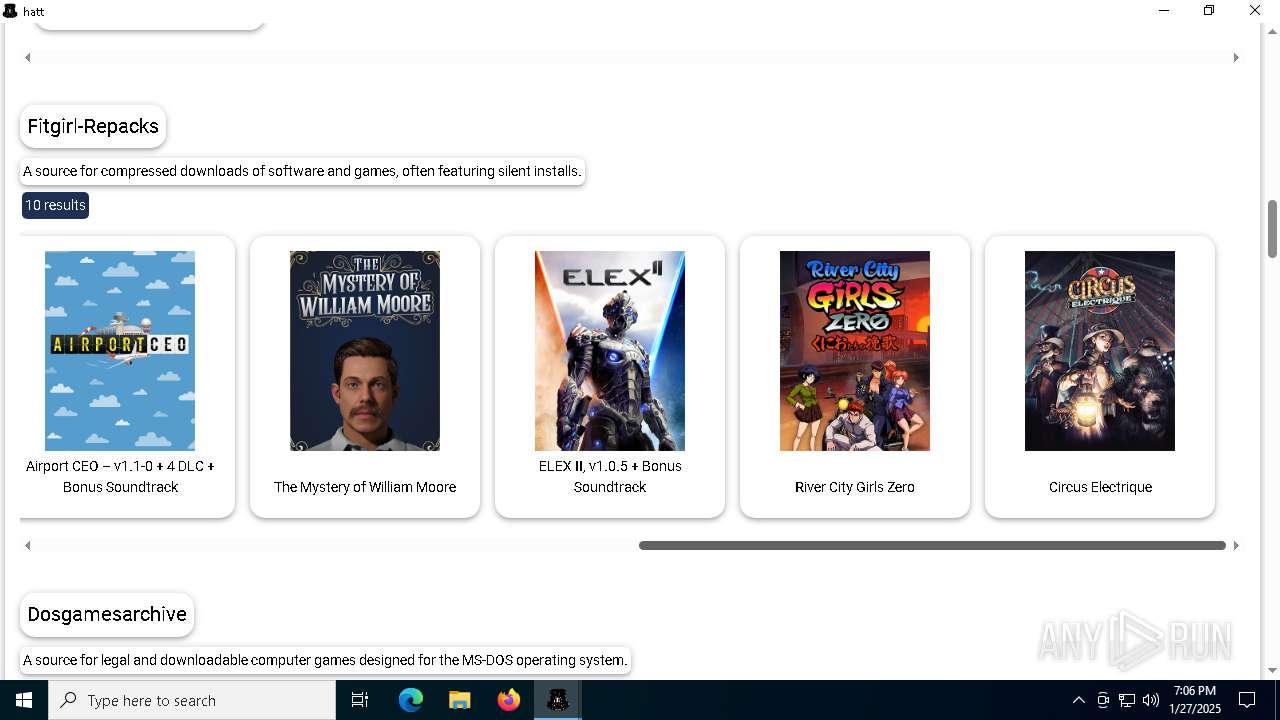Open the Action Center notifications icon
Viewport: 1280px width, 720px height.
(x=1247, y=700)
